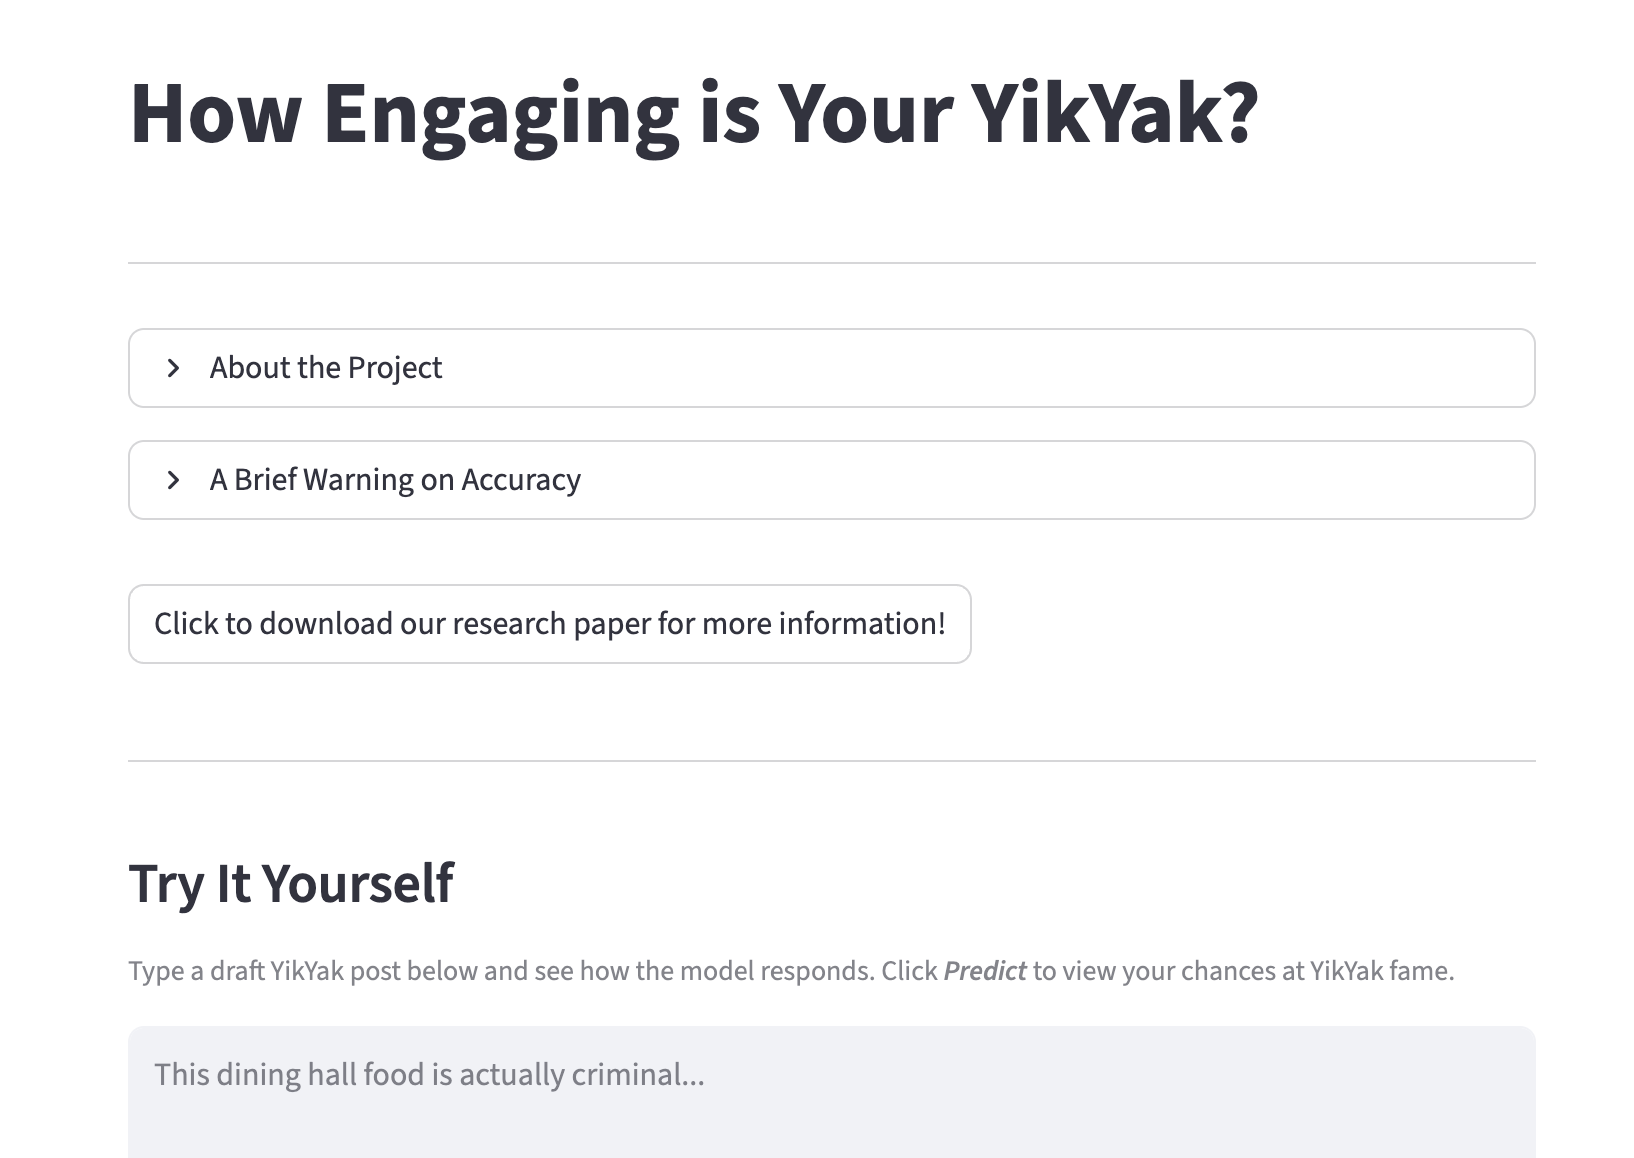
Task: Focus the draft YikYak post text area
Action: pos(831,1092)
